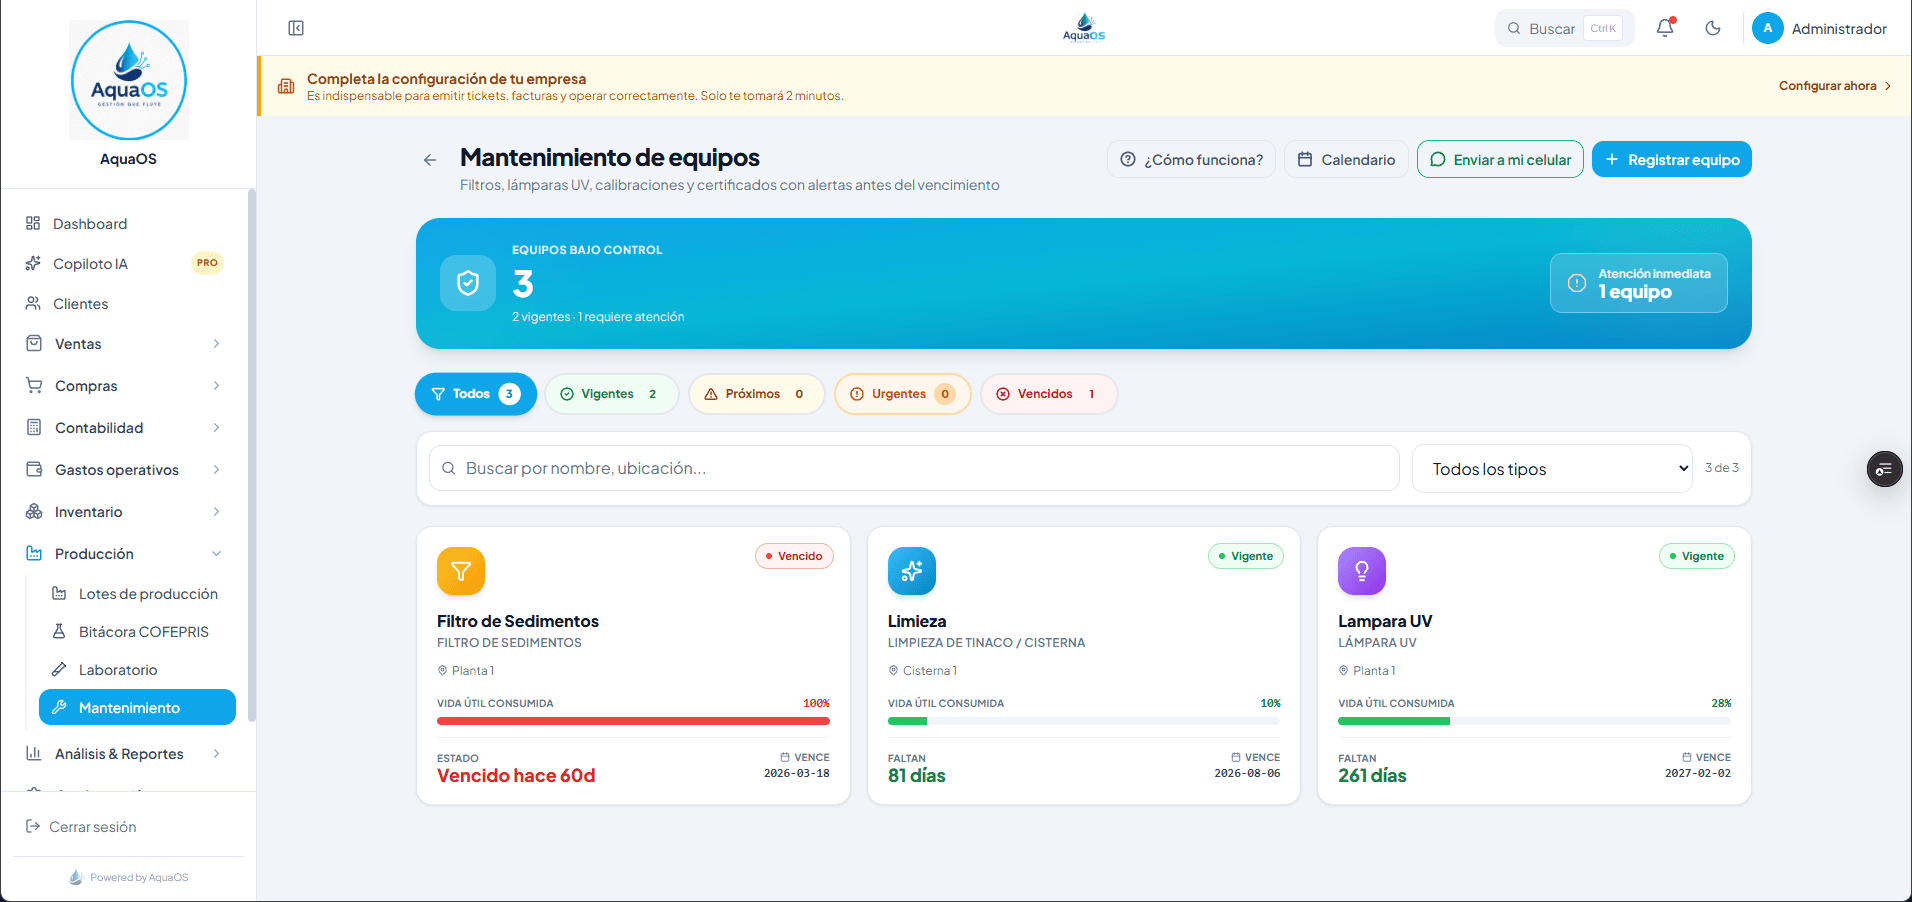Collapse the Producción submenu chevron
1912x902 pixels.
[216, 553]
